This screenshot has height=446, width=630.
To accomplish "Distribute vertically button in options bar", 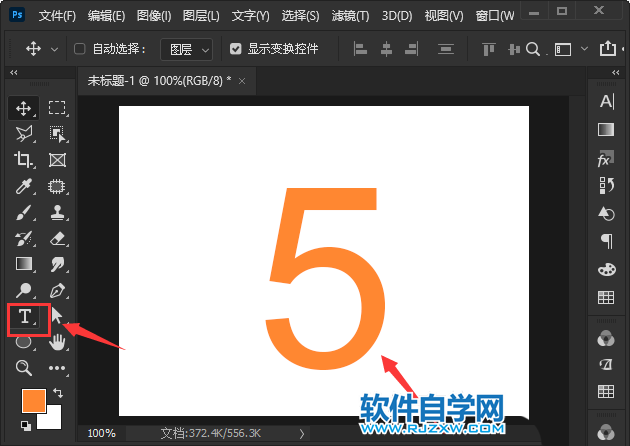I will coord(446,49).
